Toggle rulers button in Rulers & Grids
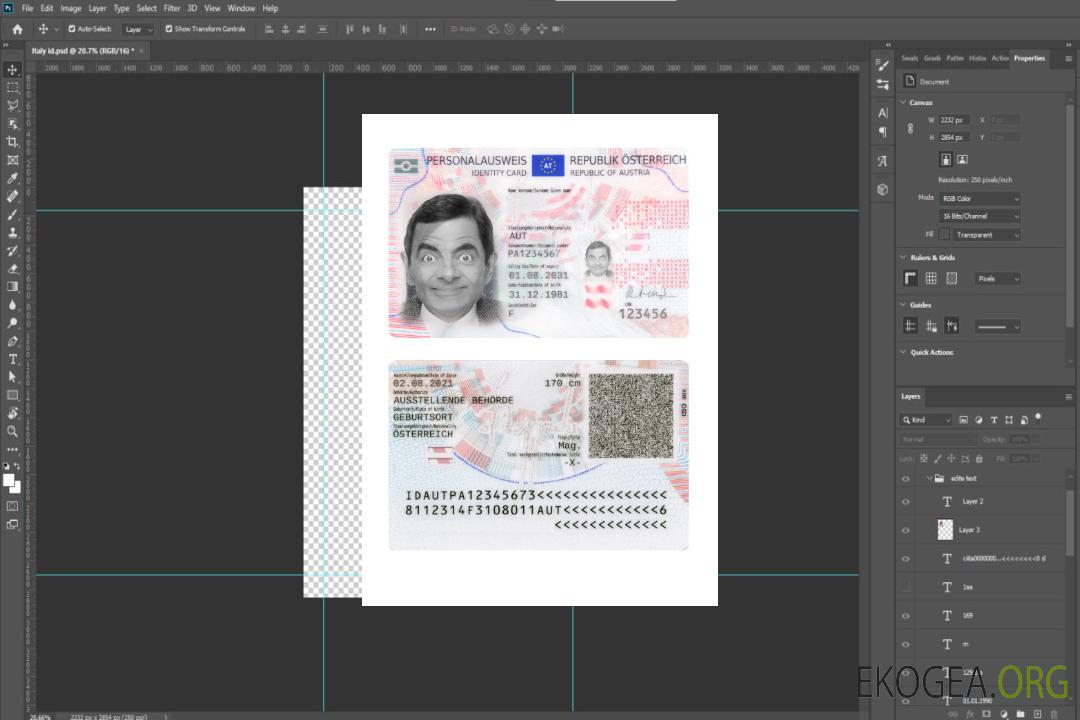This screenshot has width=1080, height=720. pyautogui.click(x=911, y=278)
